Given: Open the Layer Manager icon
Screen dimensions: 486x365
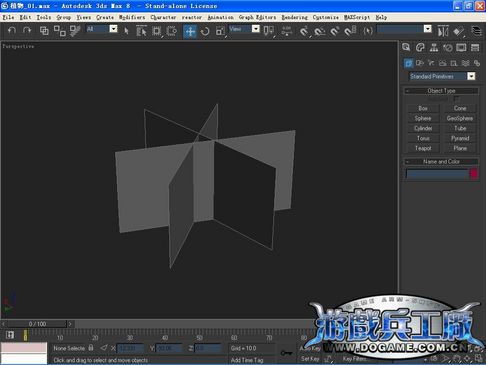Looking at the screenshot, I should click(476, 31).
